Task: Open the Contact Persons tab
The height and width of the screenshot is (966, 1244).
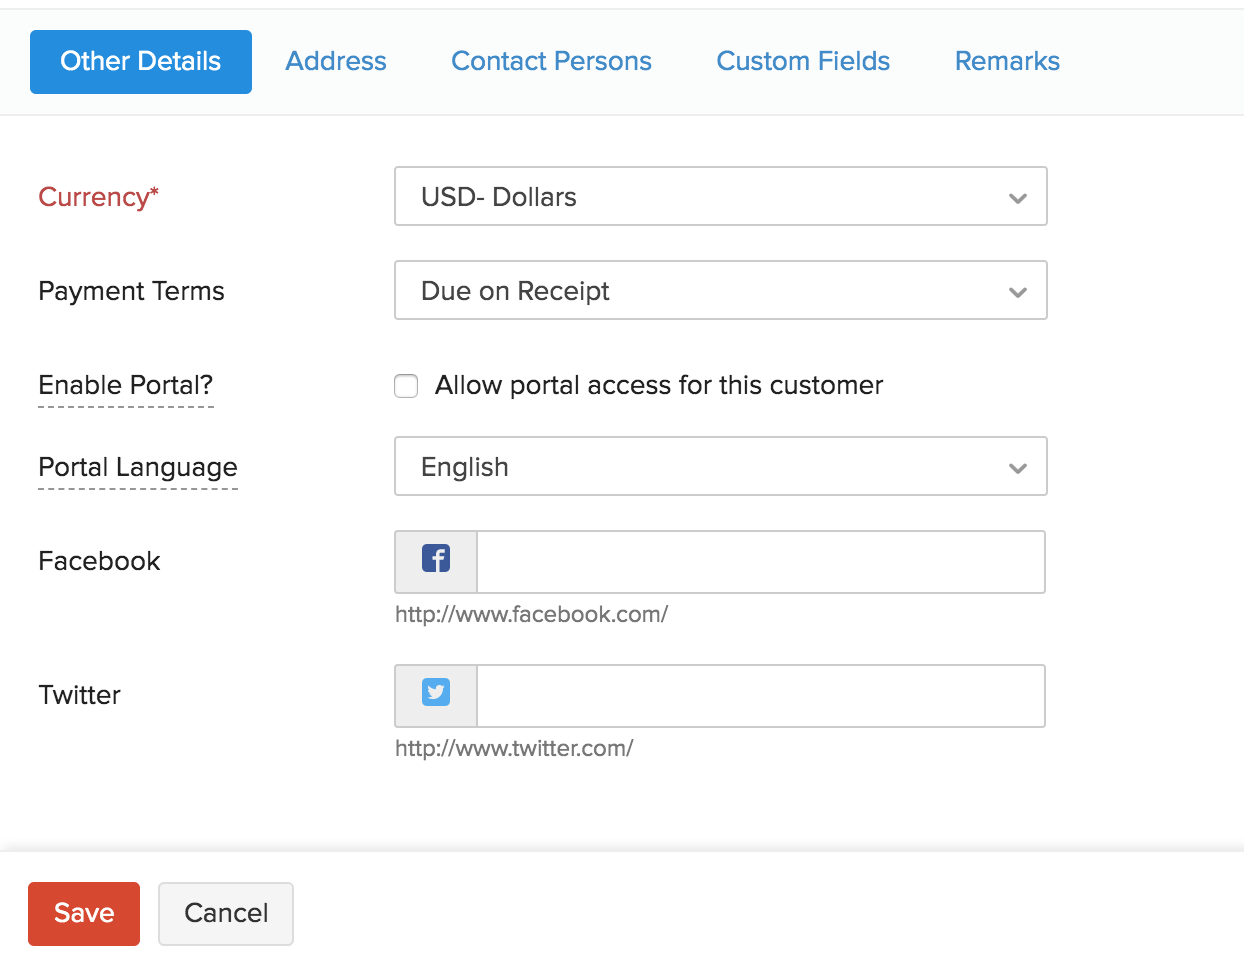Action: pos(551,62)
